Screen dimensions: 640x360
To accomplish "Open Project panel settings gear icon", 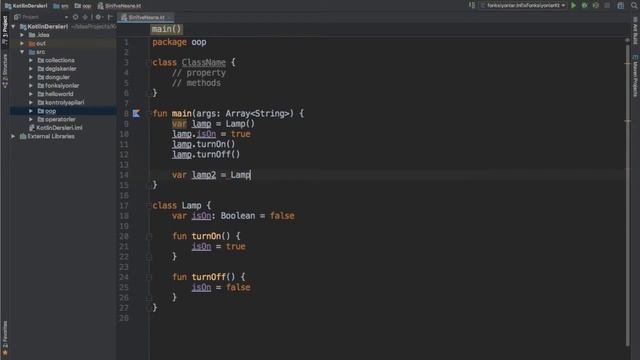I will (x=98, y=17).
